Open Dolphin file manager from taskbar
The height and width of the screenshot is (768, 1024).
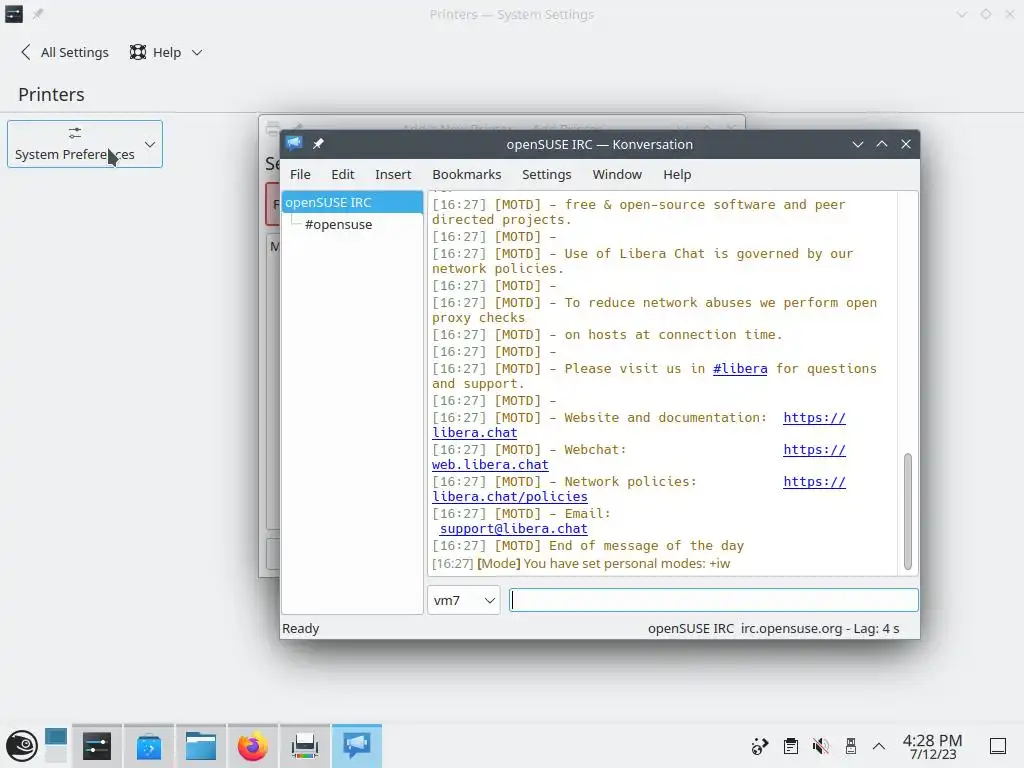click(200, 746)
